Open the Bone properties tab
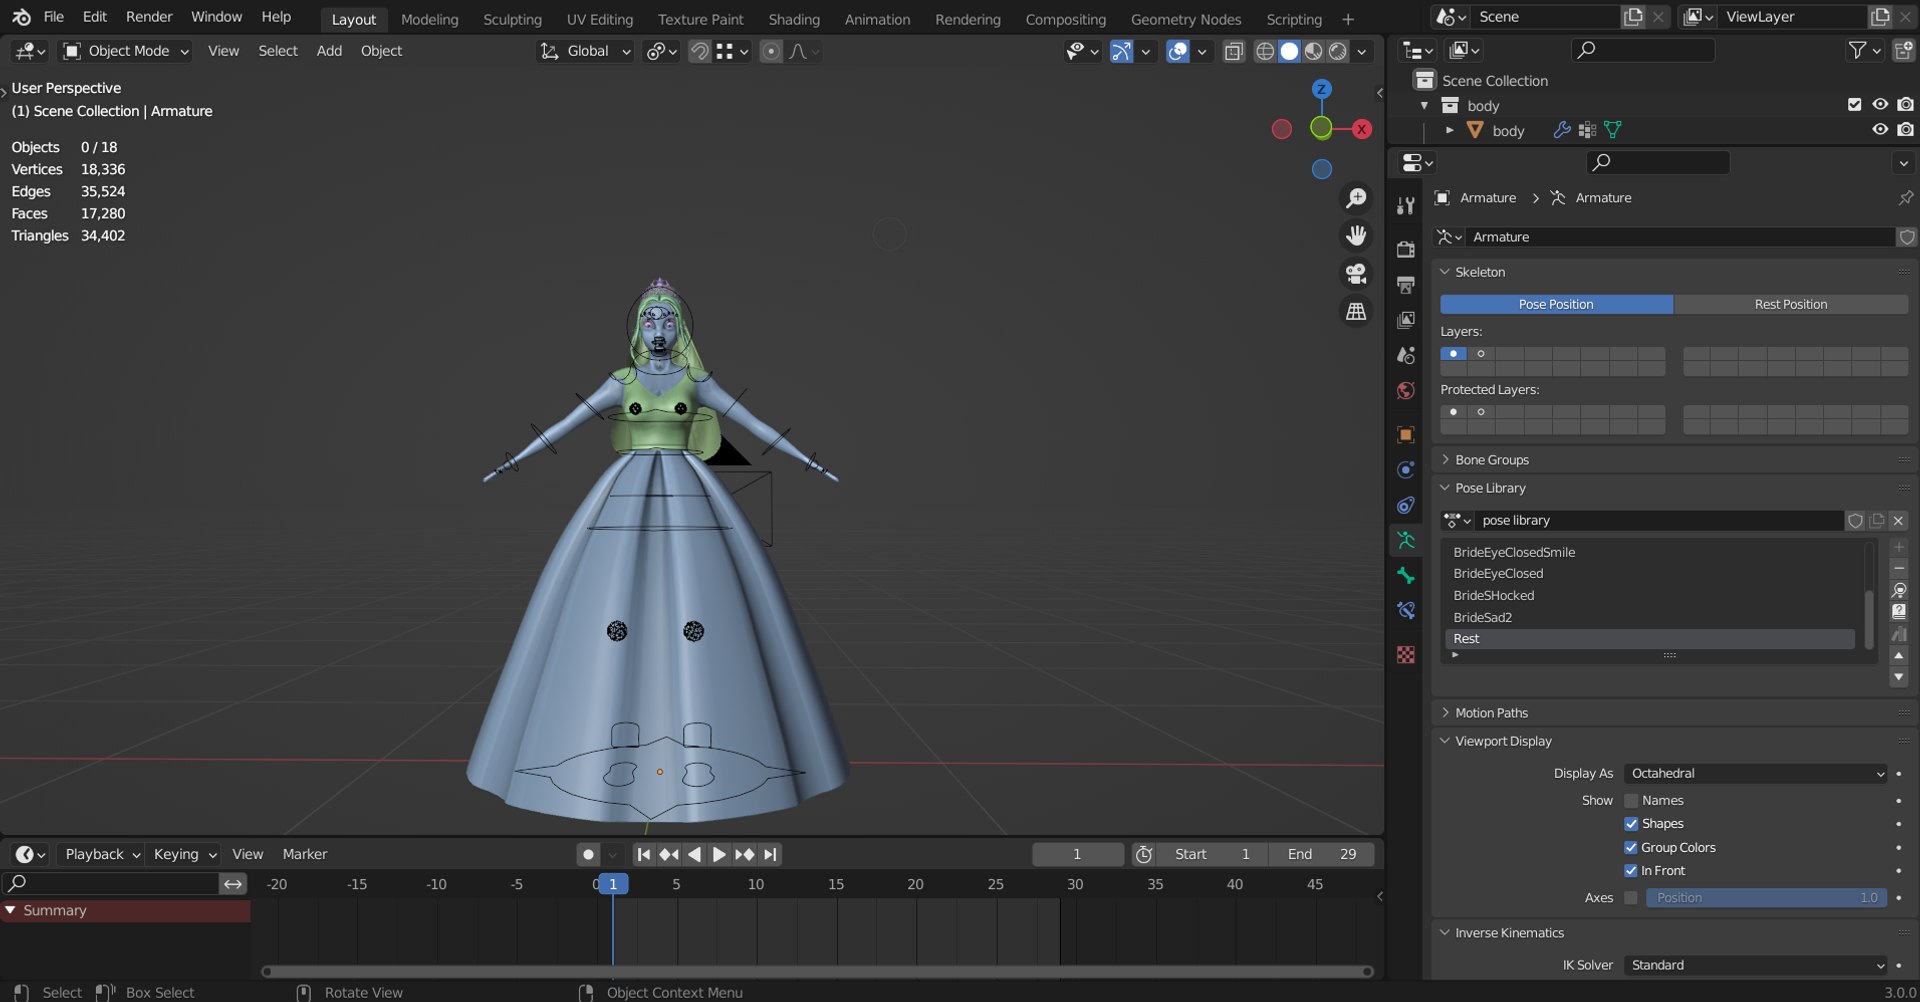 pyautogui.click(x=1406, y=576)
